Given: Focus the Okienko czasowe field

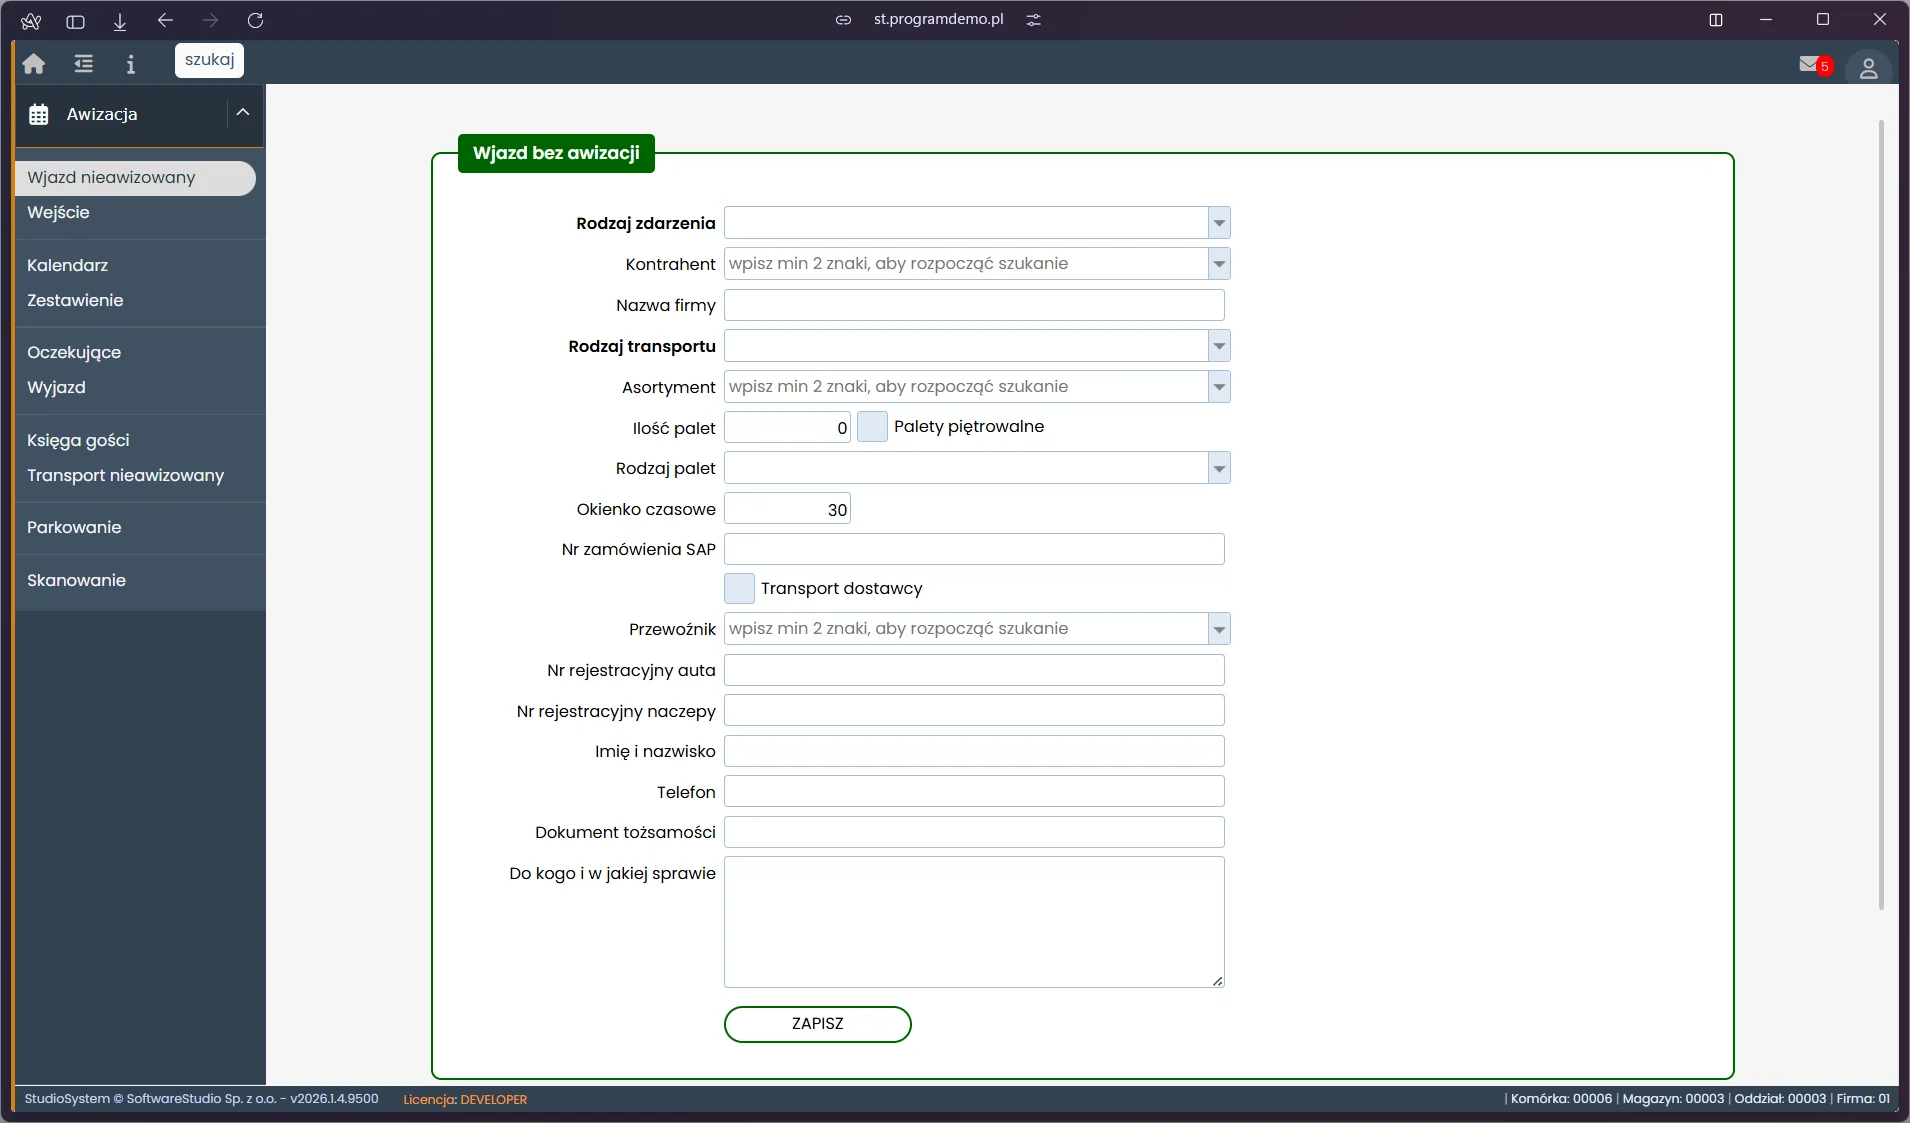Looking at the screenshot, I should [787, 509].
